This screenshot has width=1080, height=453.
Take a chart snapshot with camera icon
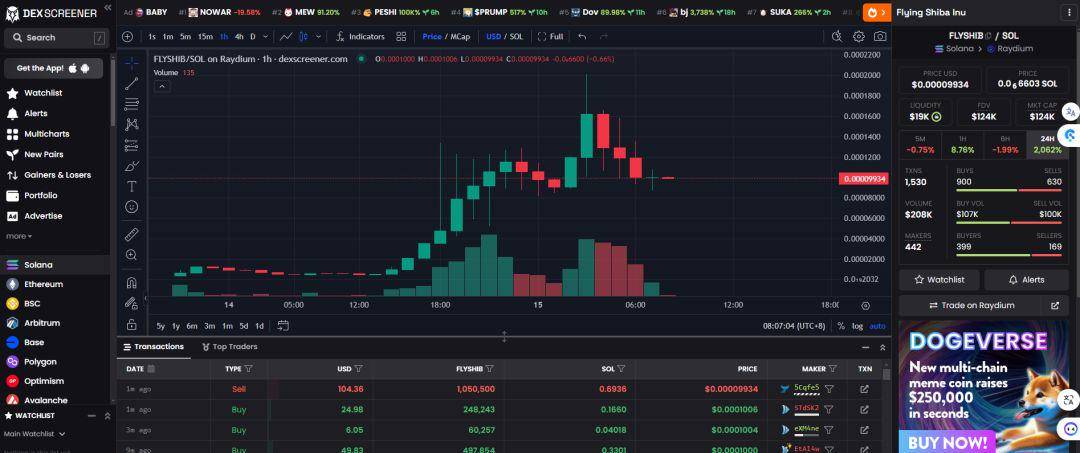tap(880, 36)
